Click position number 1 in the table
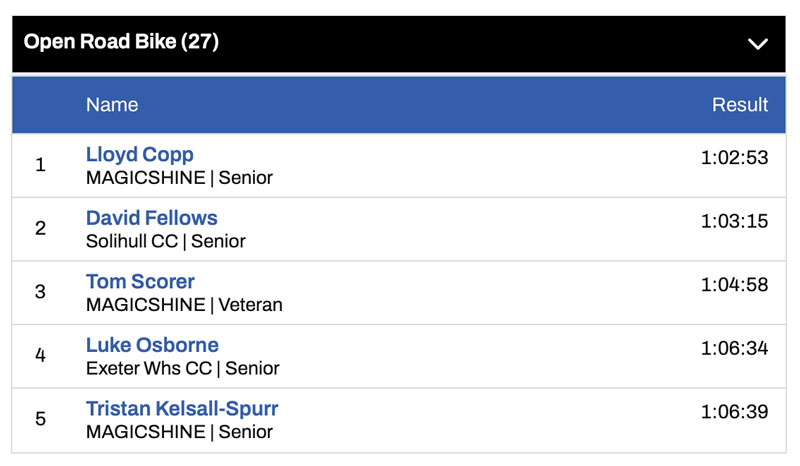The width and height of the screenshot is (800, 466). click(x=40, y=165)
